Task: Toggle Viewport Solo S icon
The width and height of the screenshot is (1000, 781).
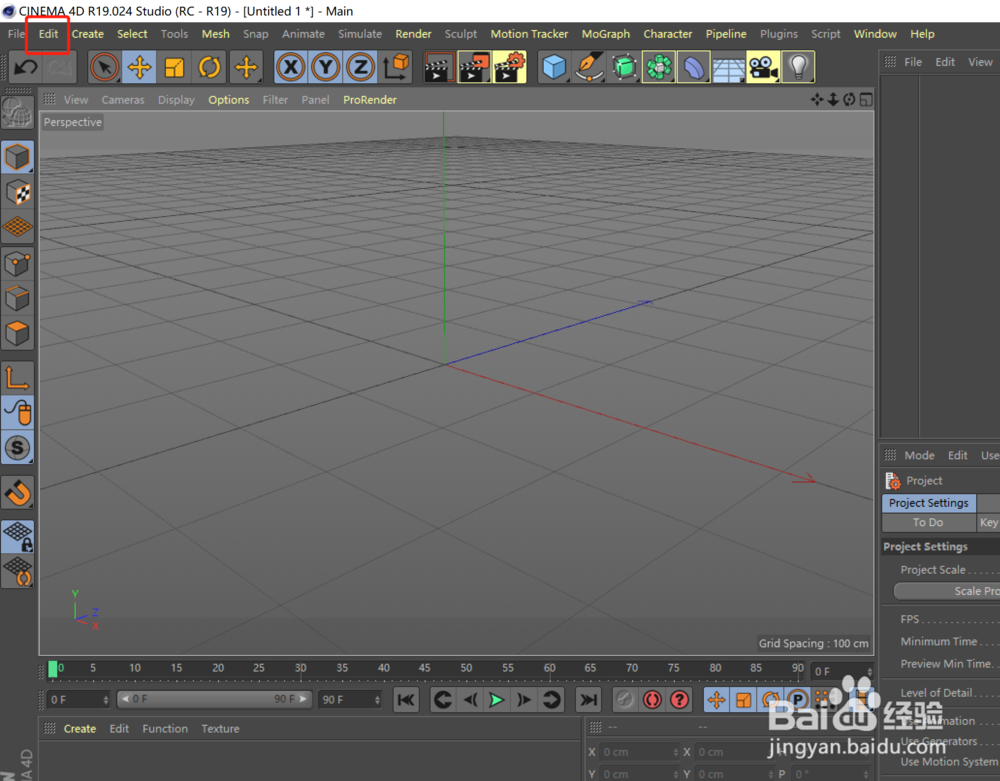Action: tap(17, 448)
